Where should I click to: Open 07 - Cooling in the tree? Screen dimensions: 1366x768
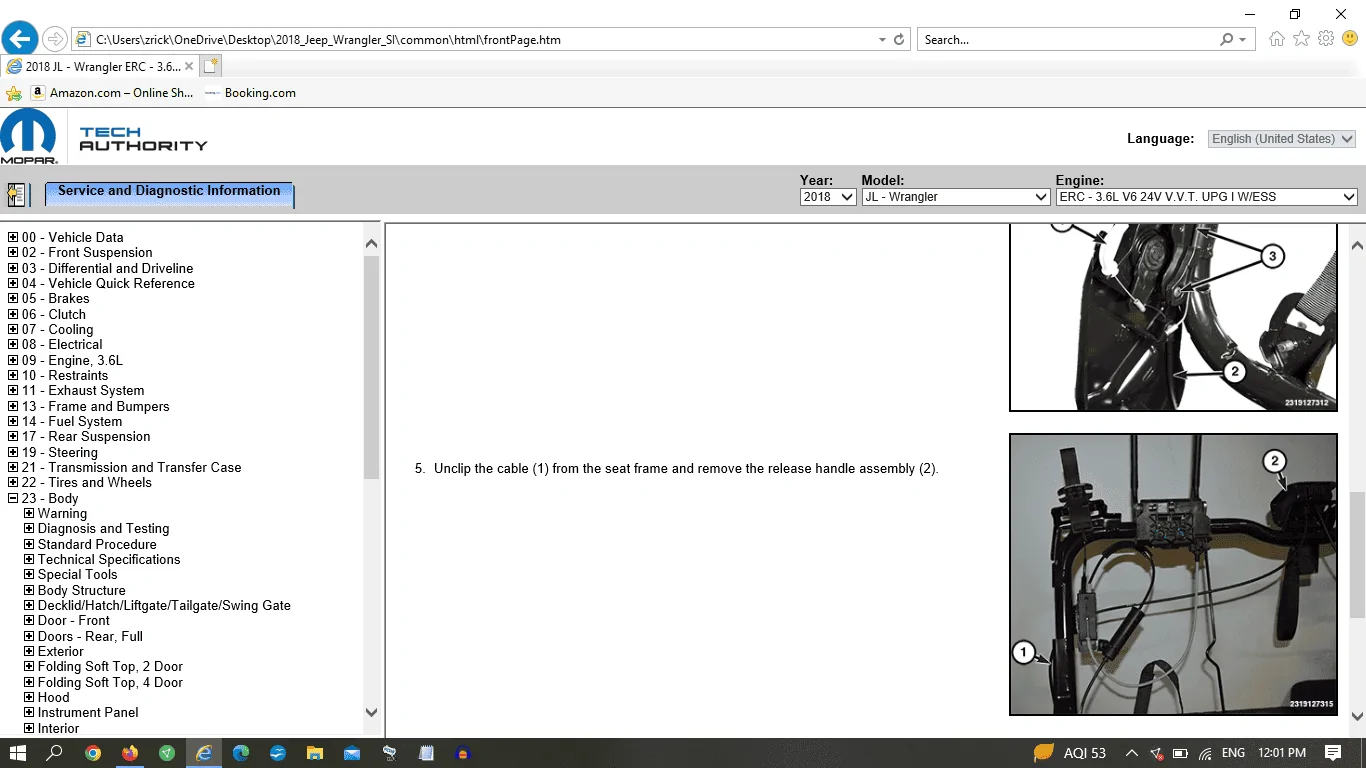[x=57, y=330]
